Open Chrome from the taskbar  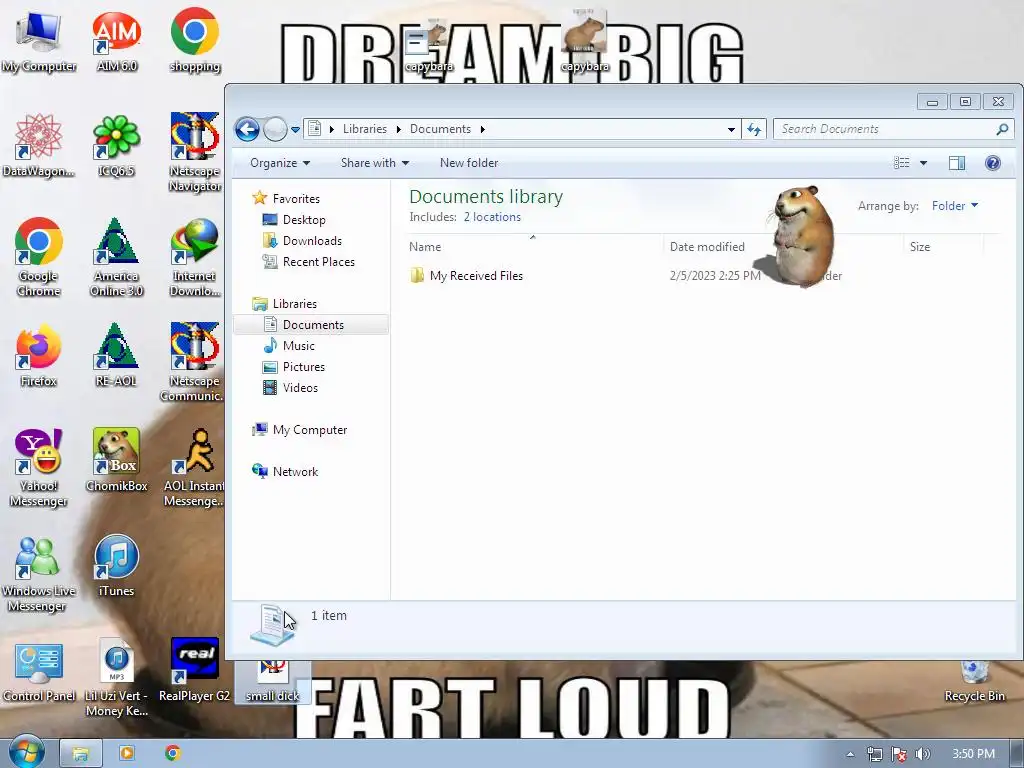pos(172,754)
